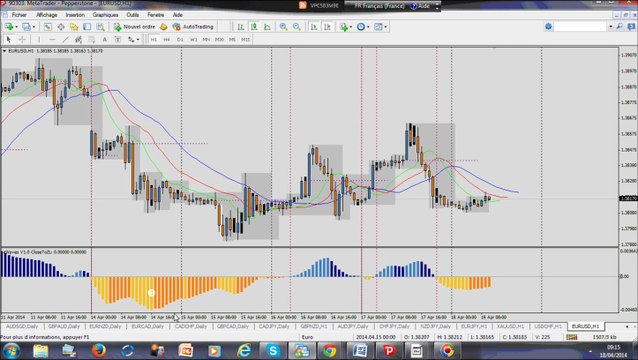Open the search box dropdown arrow

(x=611, y=26)
